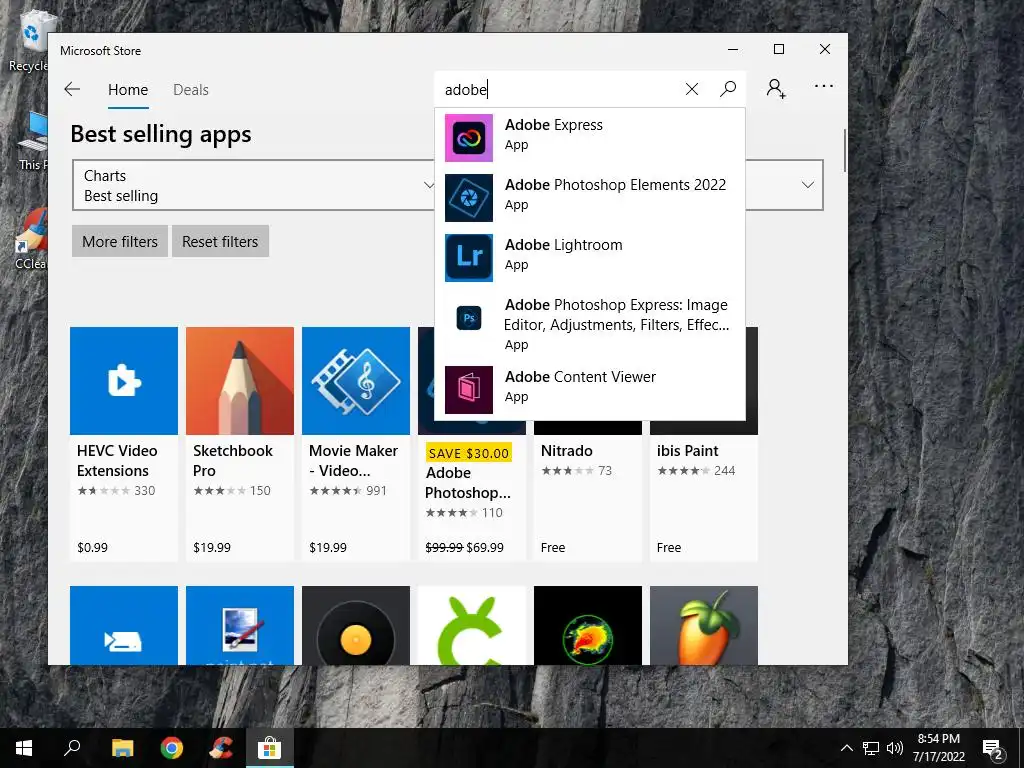Click the Nitrado app title
1024x768 pixels.
(567, 451)
